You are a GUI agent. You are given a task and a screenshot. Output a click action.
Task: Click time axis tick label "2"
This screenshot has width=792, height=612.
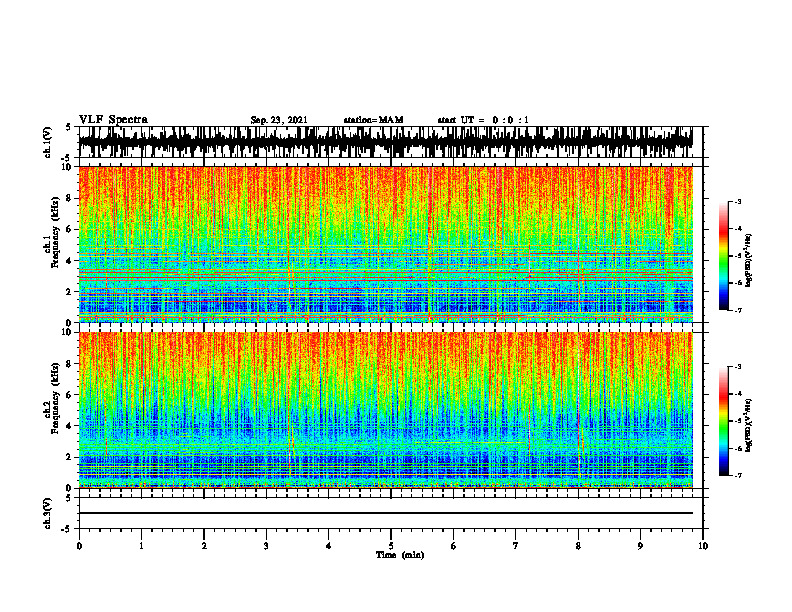[204, 546]
